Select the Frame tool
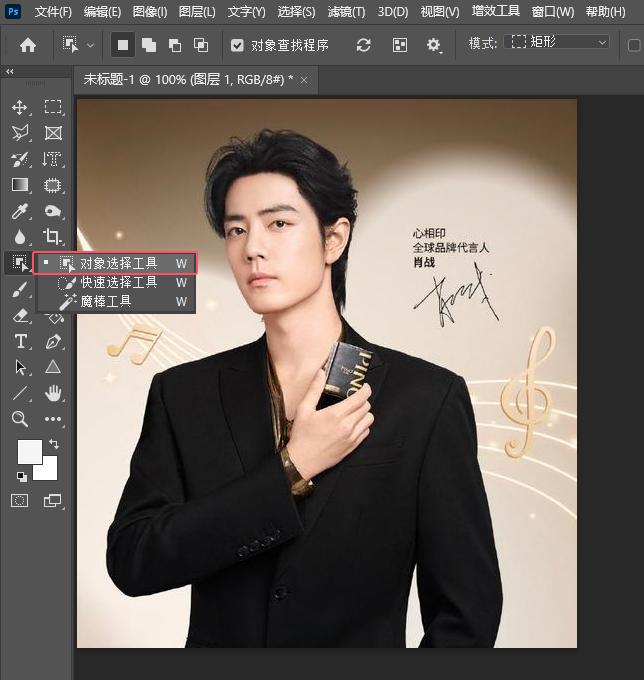This screenshot has height=680, width=644. [x=53, y=133]
